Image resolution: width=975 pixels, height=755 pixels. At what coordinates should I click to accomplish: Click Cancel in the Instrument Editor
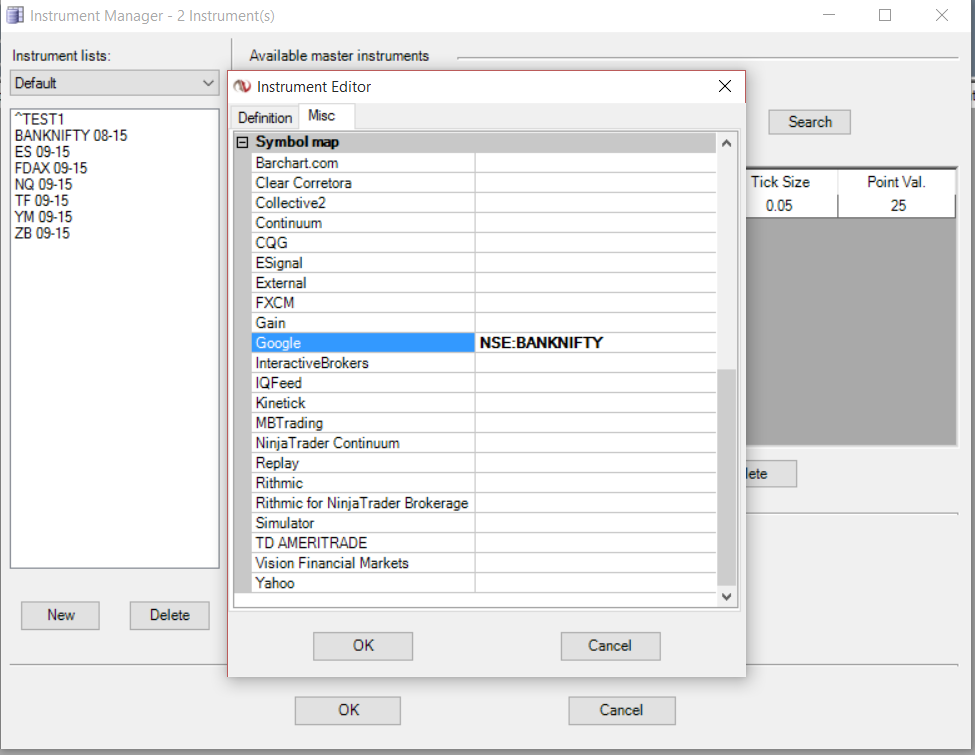(610, 646)
